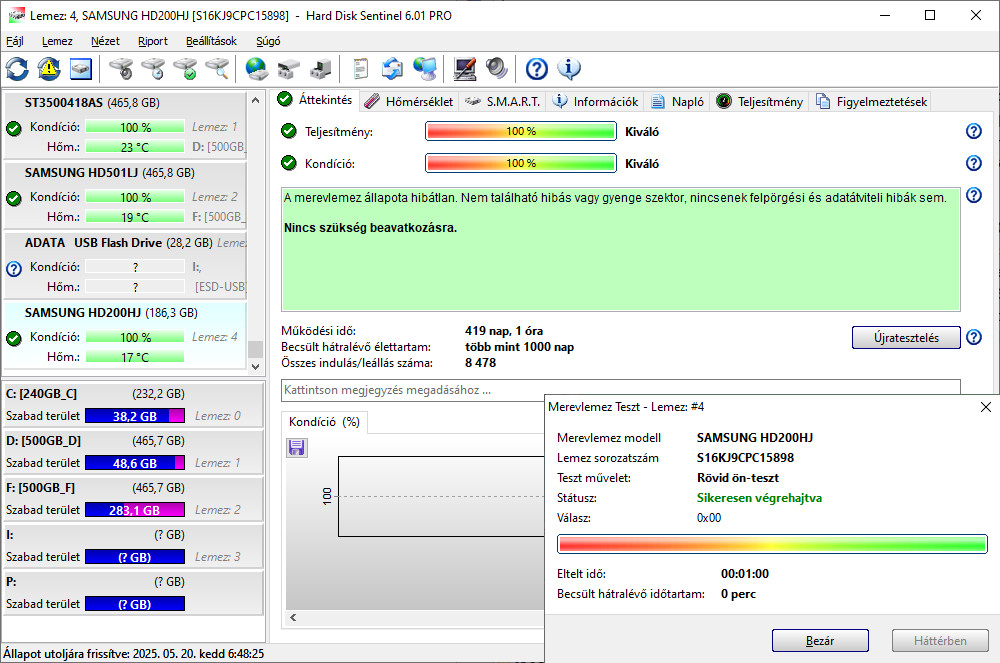Viewport: 1000px width, 663px height.
Task: Click green check icon of ST3500418AS disk
Action: tap(14, 129)
